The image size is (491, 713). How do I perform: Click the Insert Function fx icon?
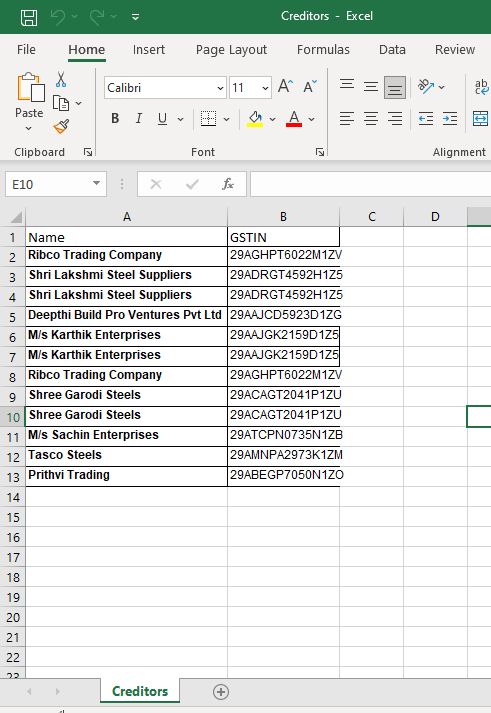228,184
